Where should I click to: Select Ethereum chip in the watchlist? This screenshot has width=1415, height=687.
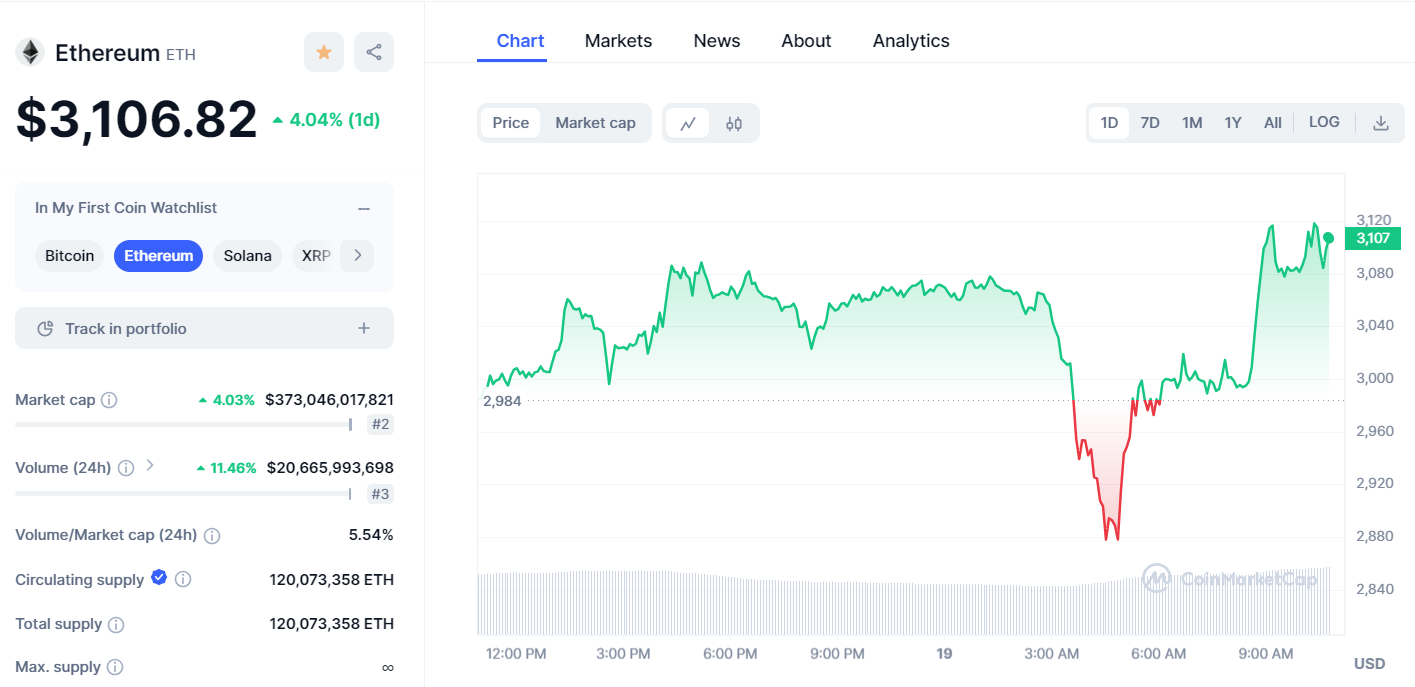tap(158, 256)
